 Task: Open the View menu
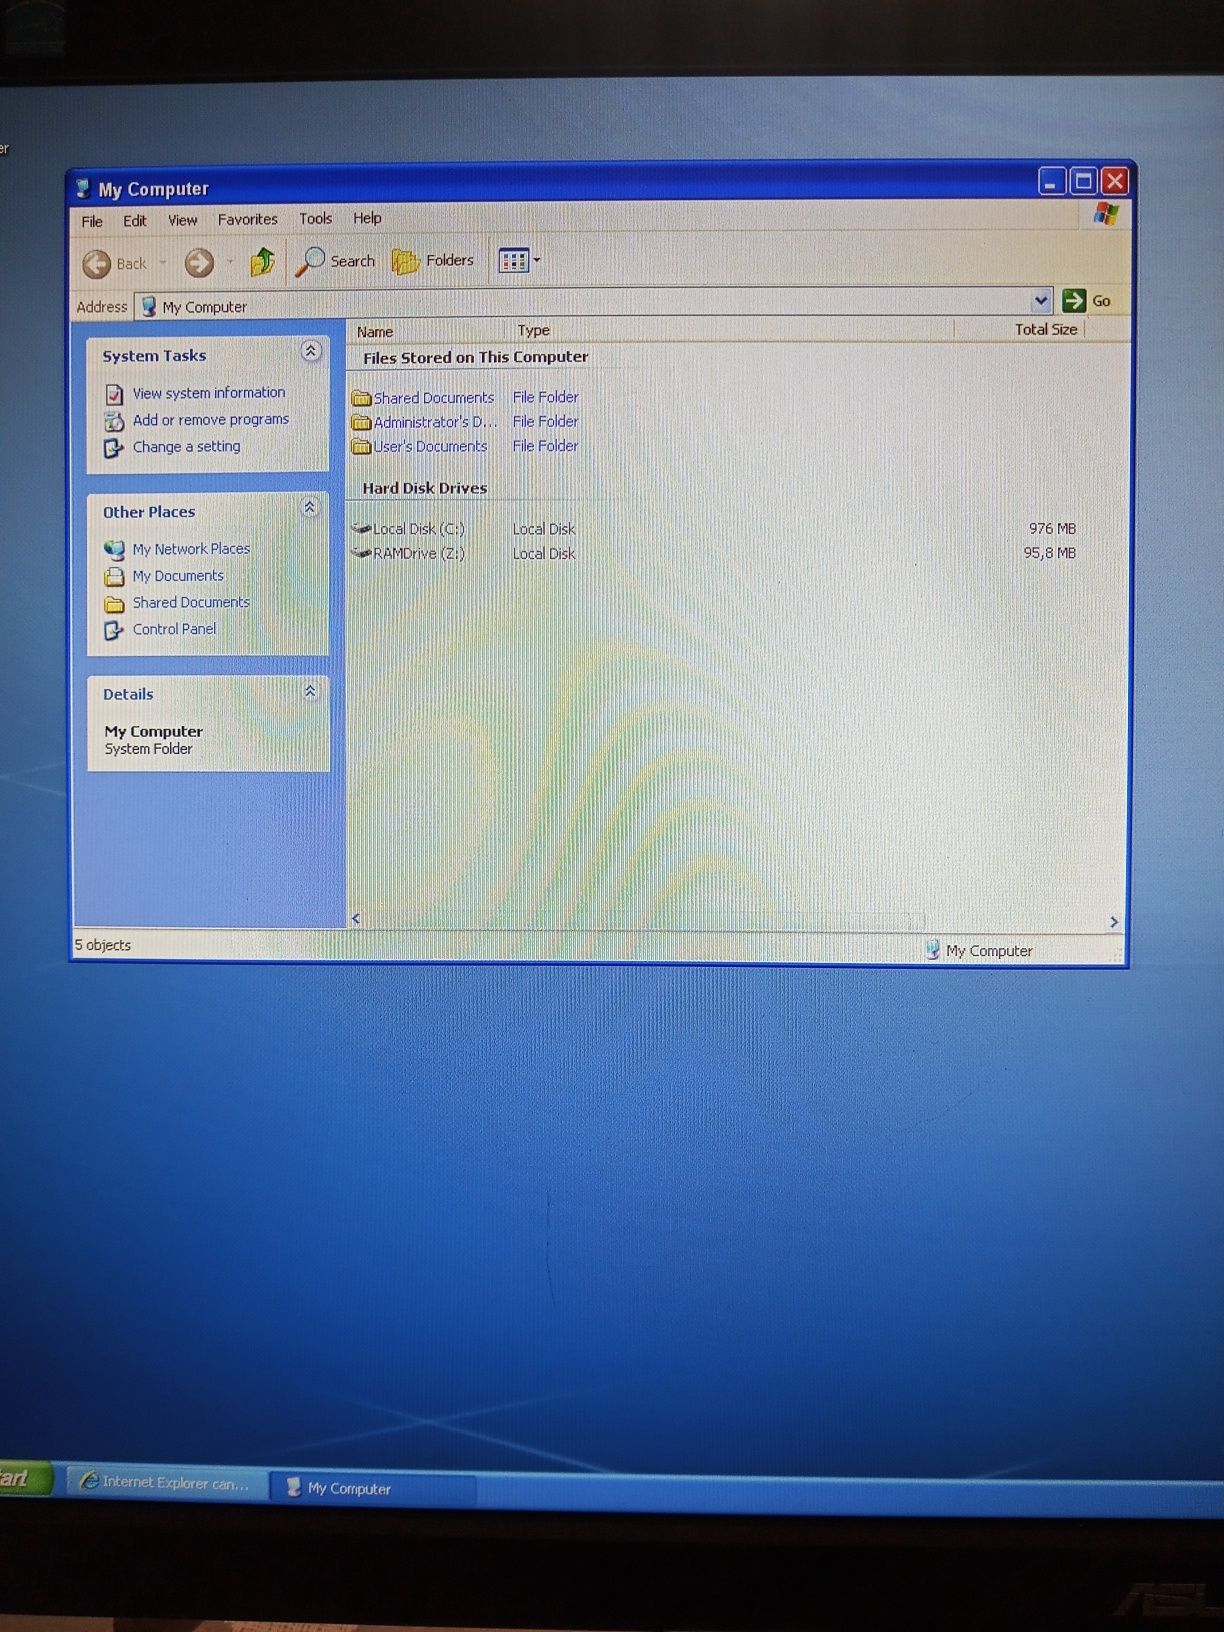point(182,220)
